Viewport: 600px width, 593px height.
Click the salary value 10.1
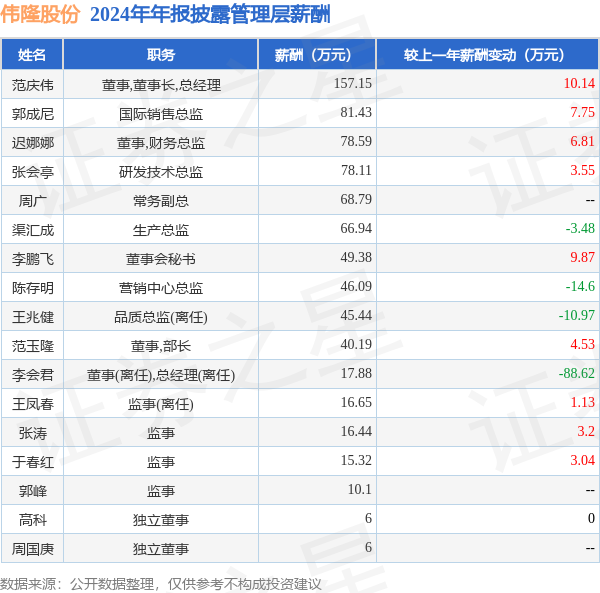[359, 489]
